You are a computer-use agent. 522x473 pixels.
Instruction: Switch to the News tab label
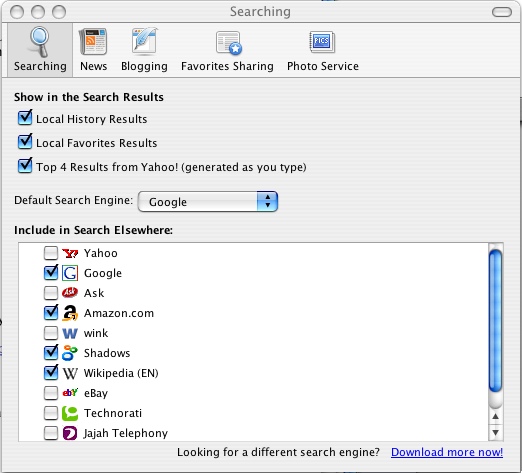[94, 66]
